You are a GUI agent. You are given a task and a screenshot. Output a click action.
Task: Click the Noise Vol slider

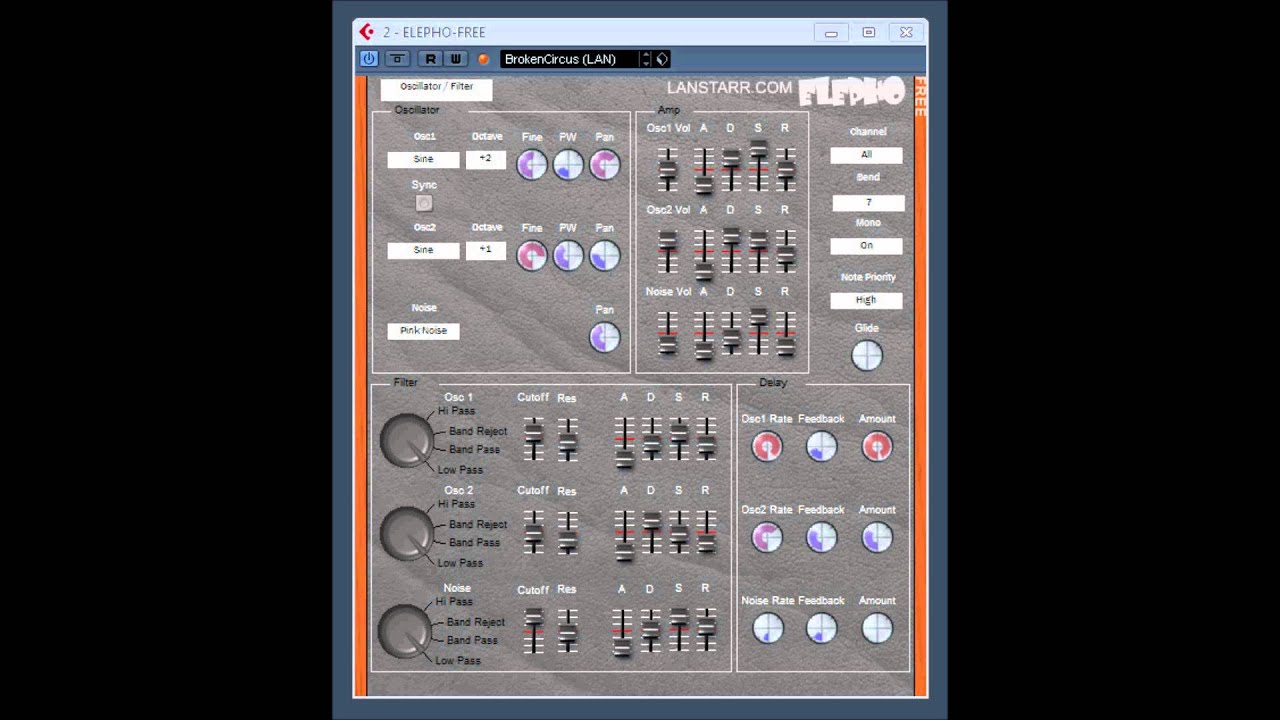(667, 333)
